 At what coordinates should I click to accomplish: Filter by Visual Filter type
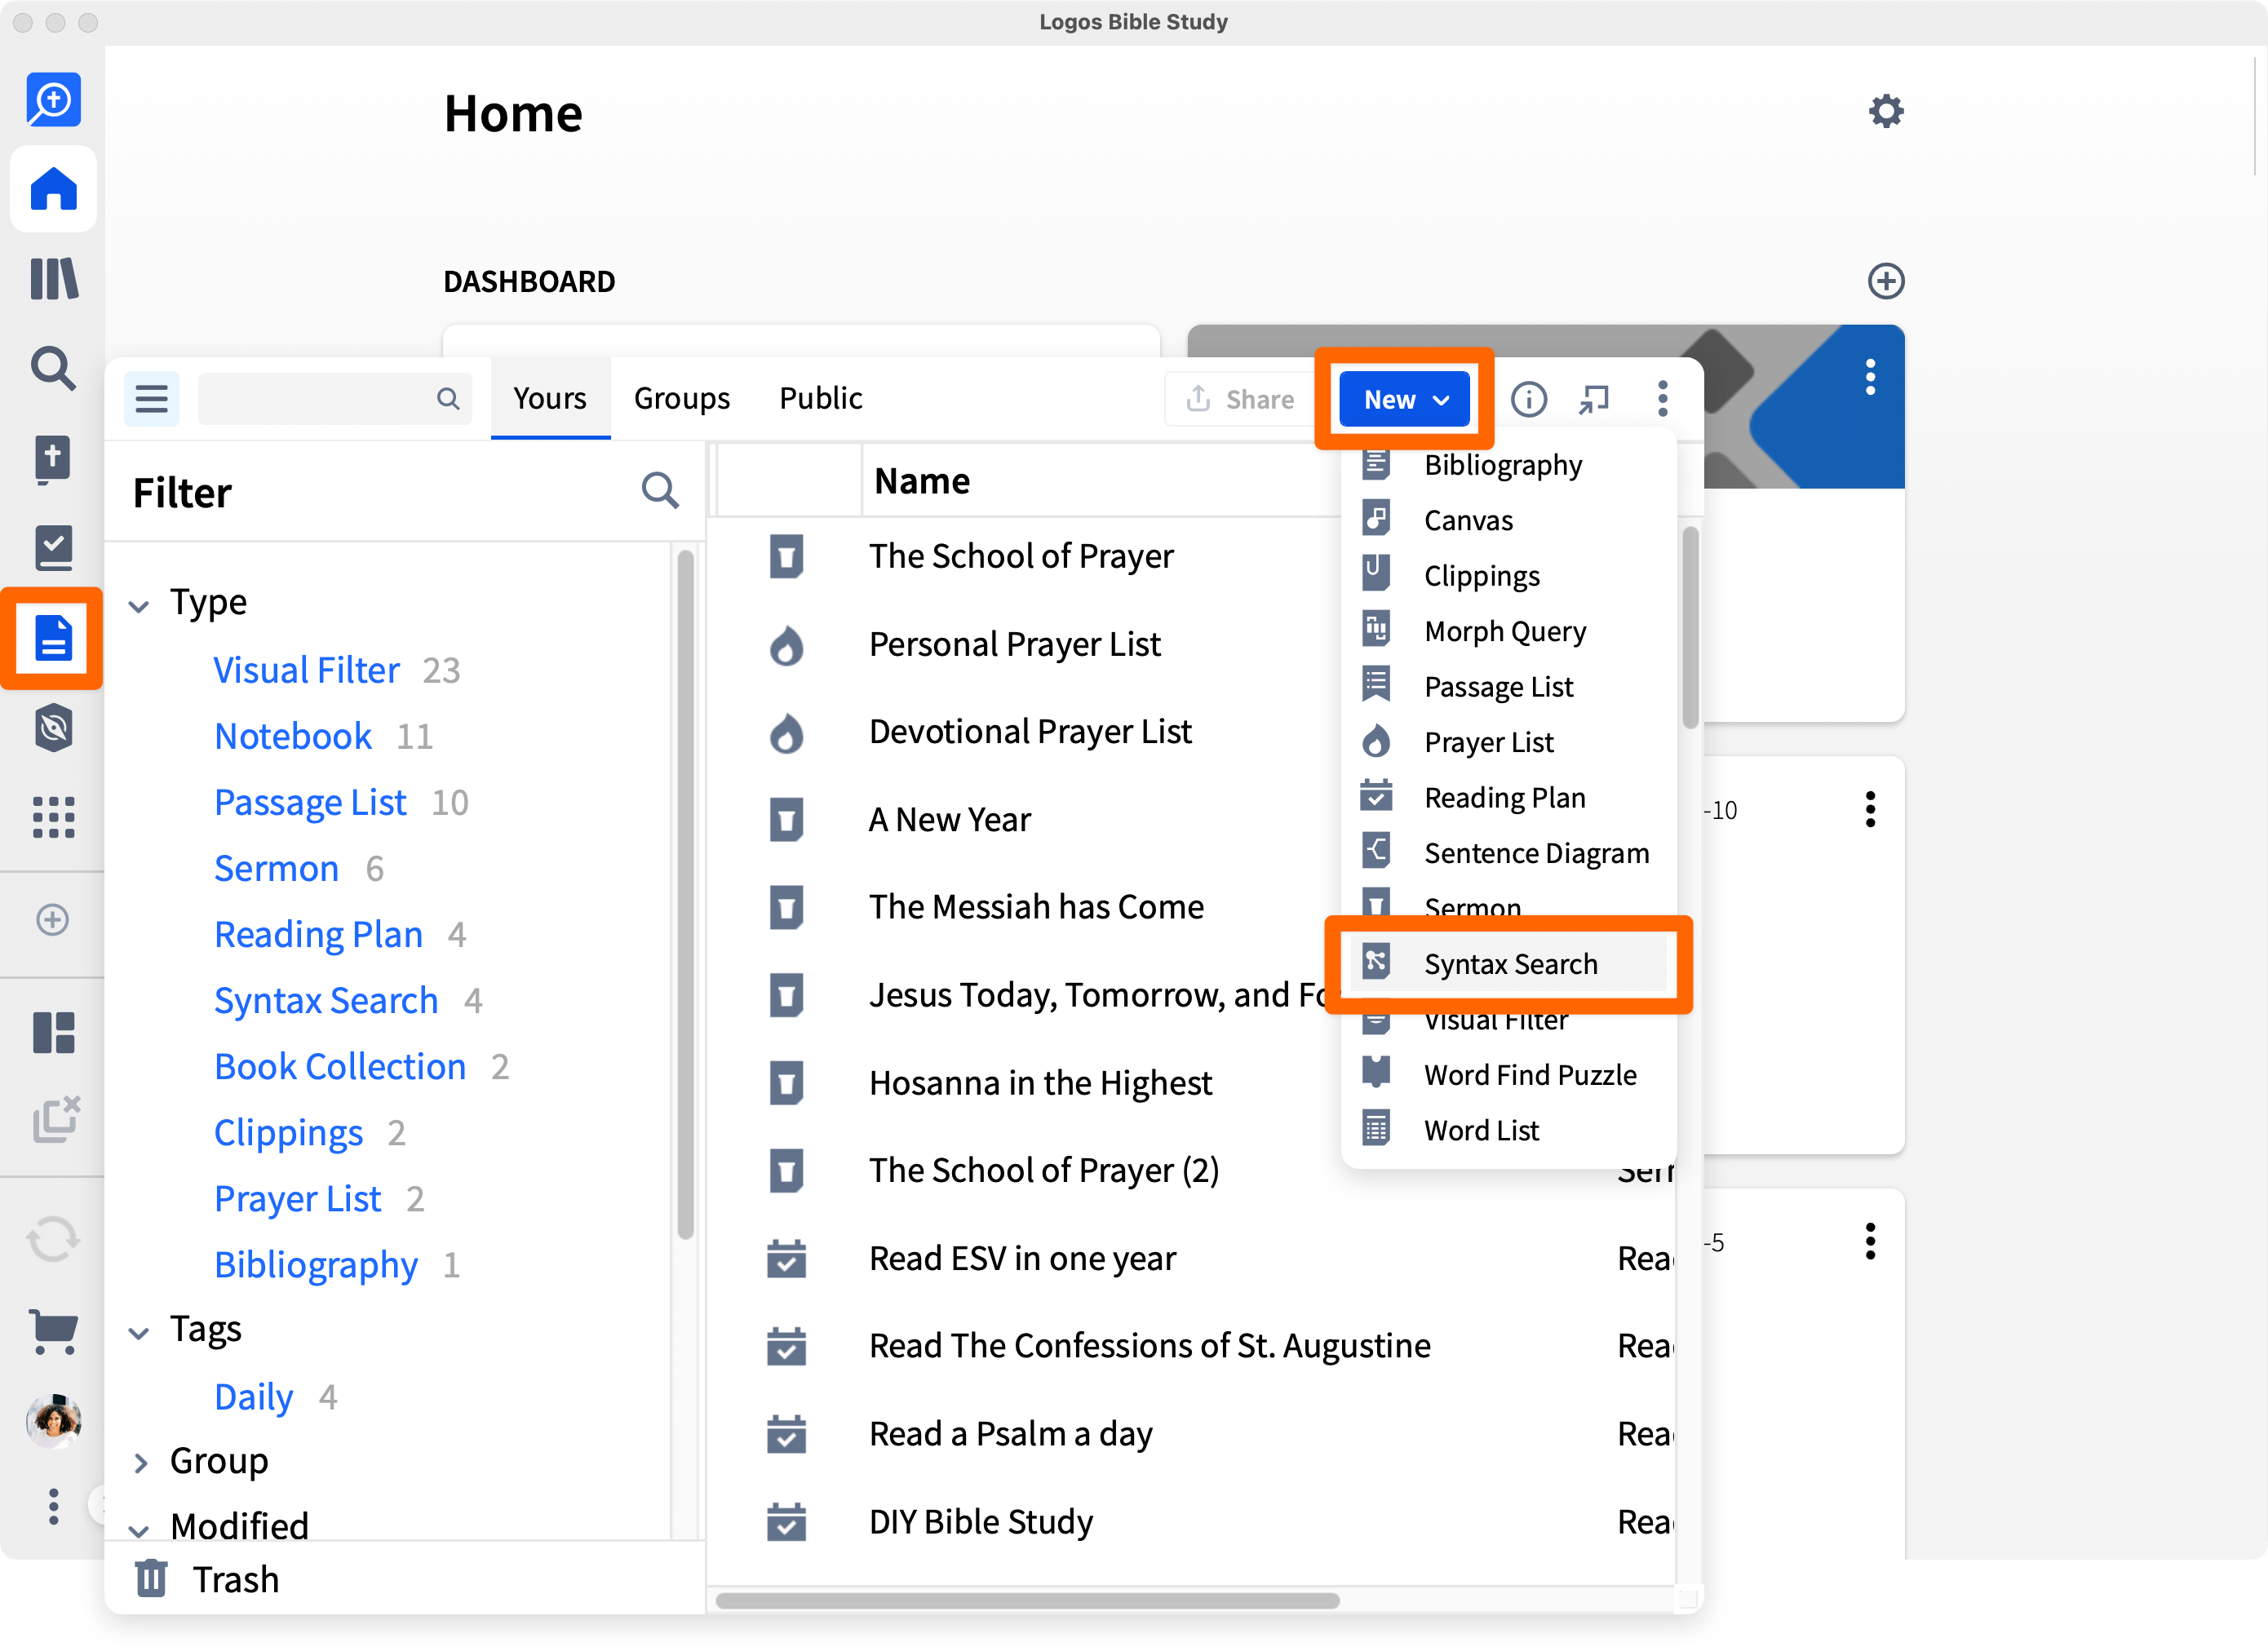(x=307, y=670)
